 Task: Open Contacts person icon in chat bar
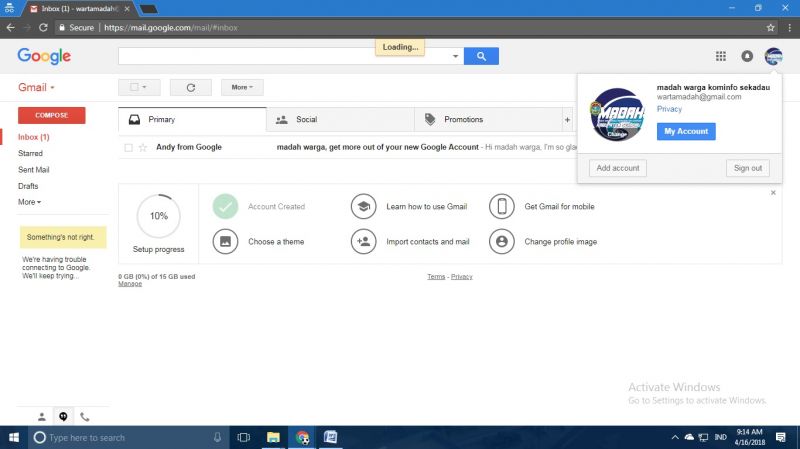(42, 417)
